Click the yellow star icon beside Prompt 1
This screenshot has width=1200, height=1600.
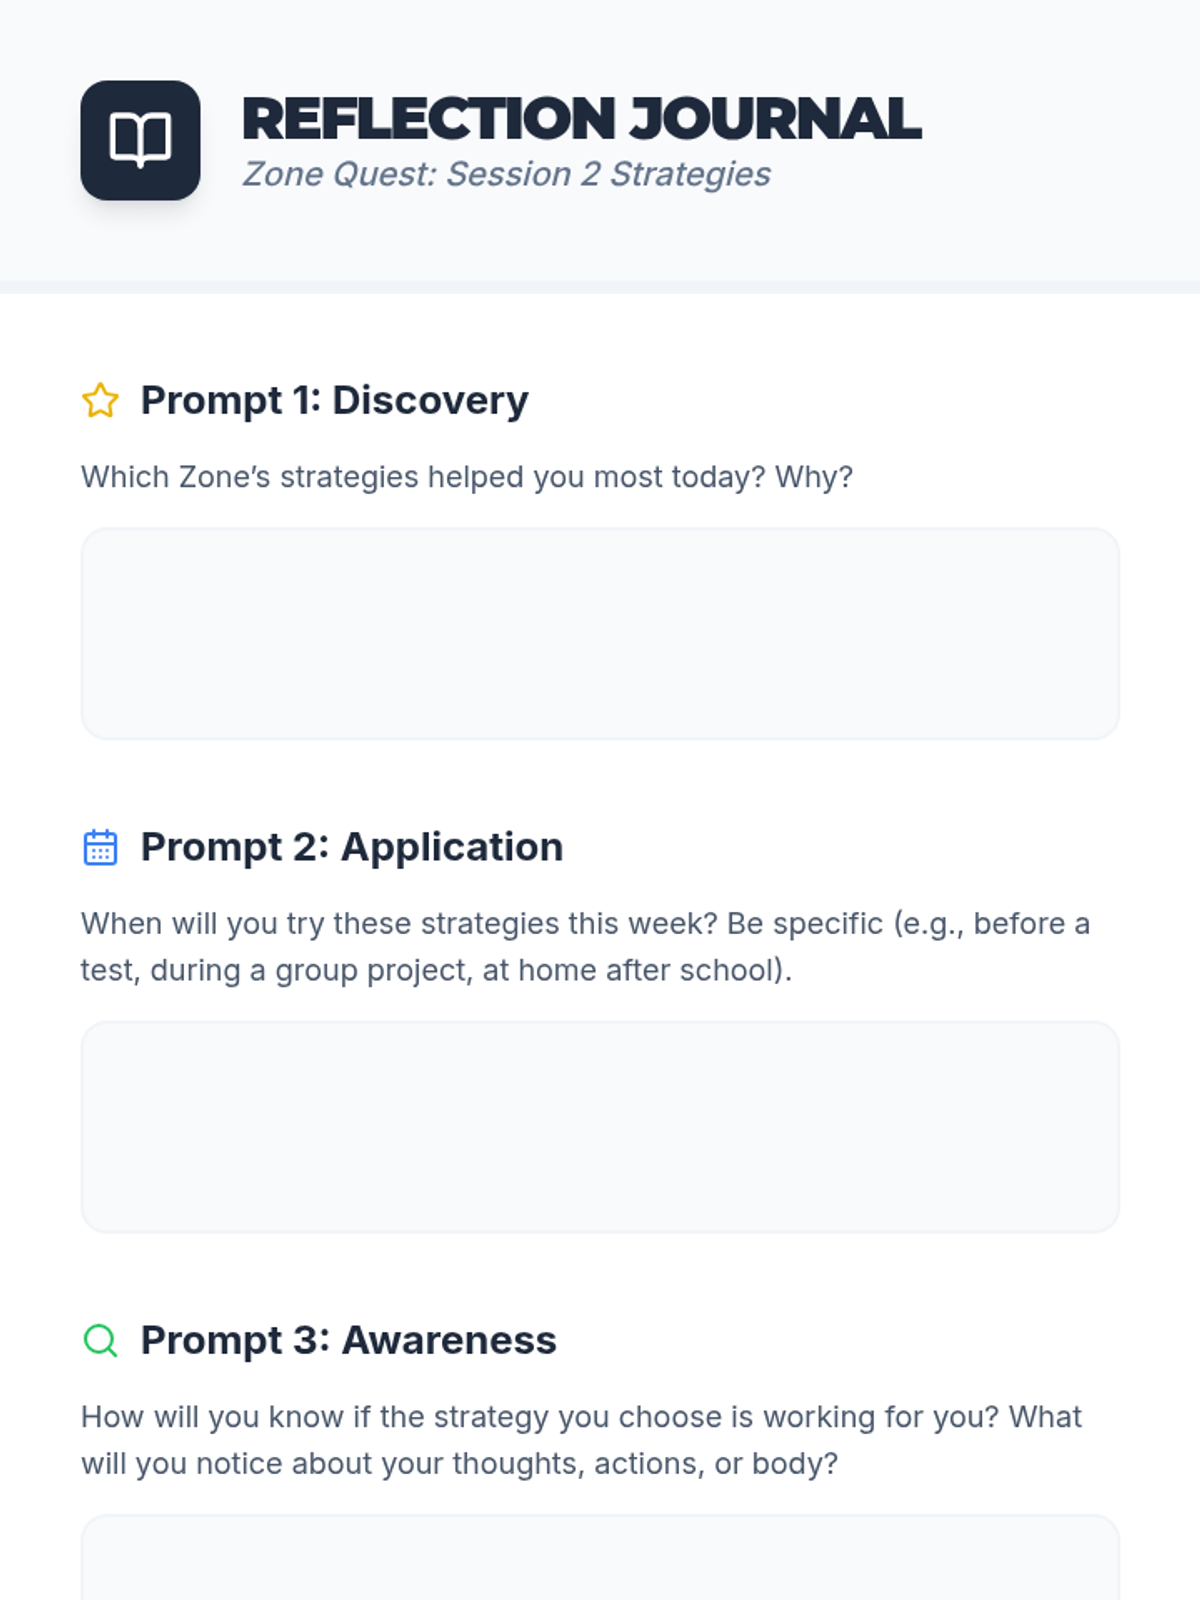click(x=100, y=400)
